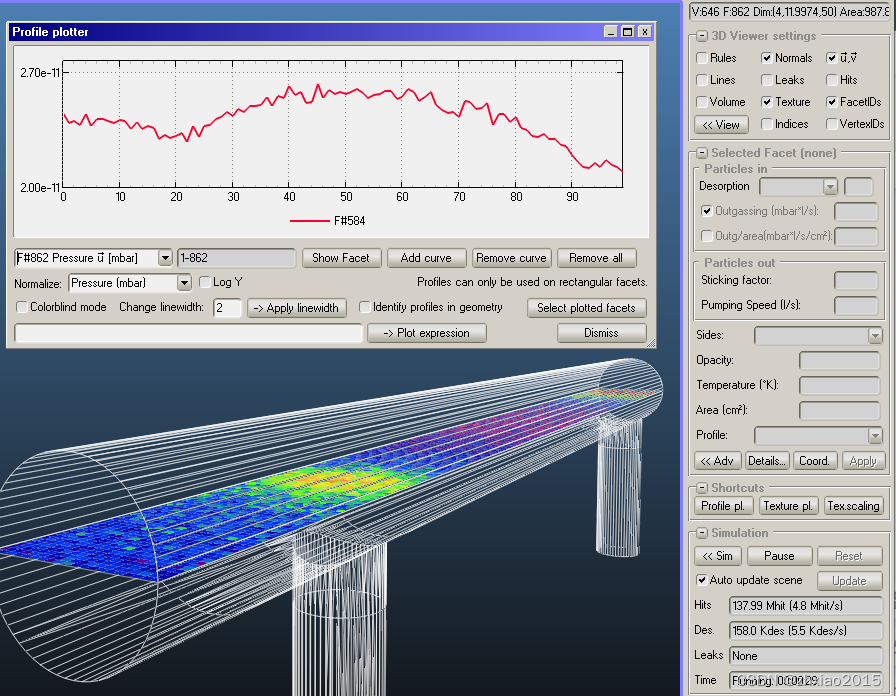The image size is (896, 696).
Task: Click the Change linewidth input field
Action: click(227, 308)
